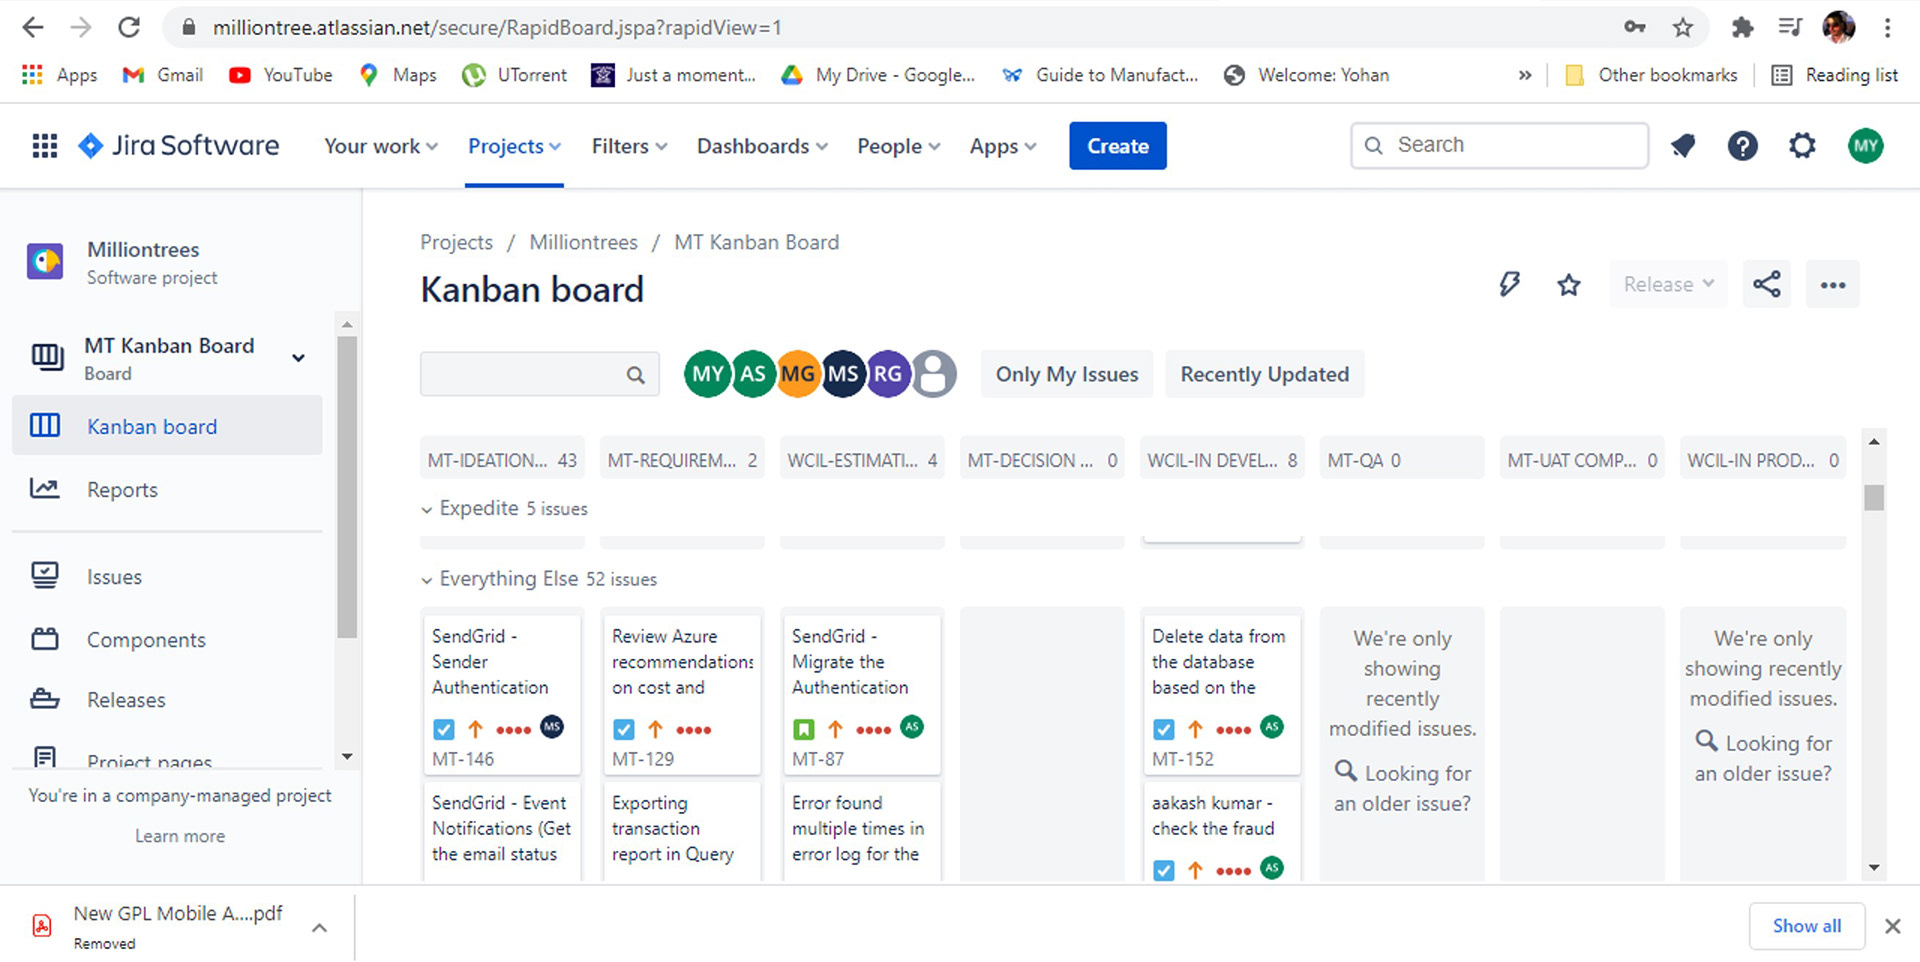Open Apps dropdown in Jira header
Viewport: 1920px width, 962px height.
(x=1003, y=146)
